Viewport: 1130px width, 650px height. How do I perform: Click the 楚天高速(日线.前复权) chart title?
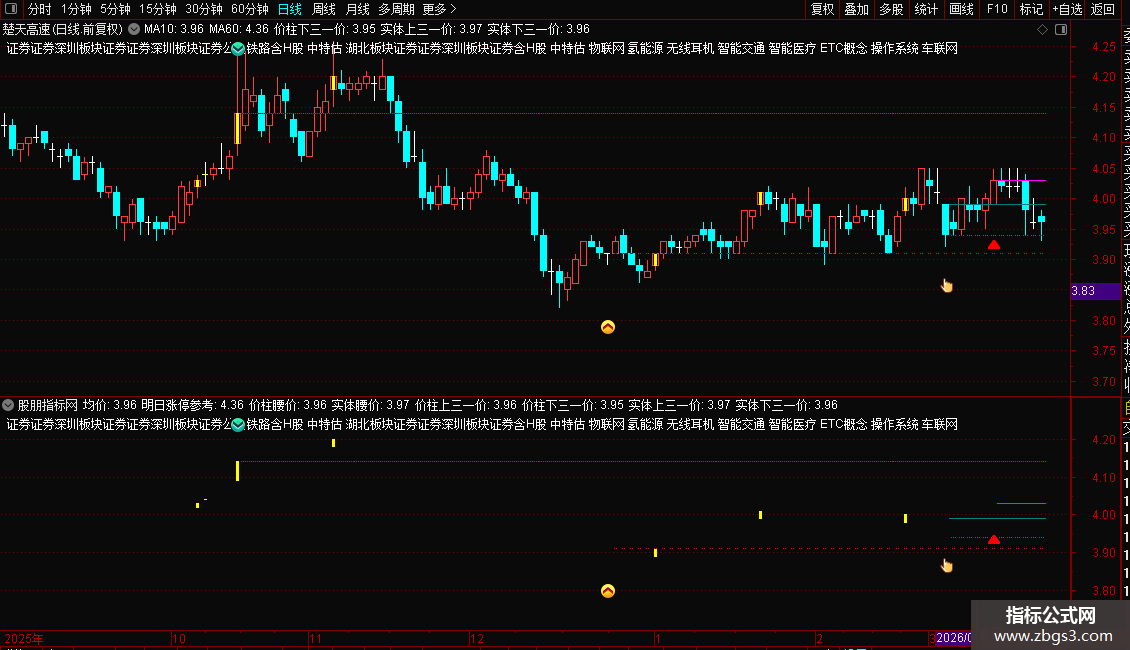point(63,30)
